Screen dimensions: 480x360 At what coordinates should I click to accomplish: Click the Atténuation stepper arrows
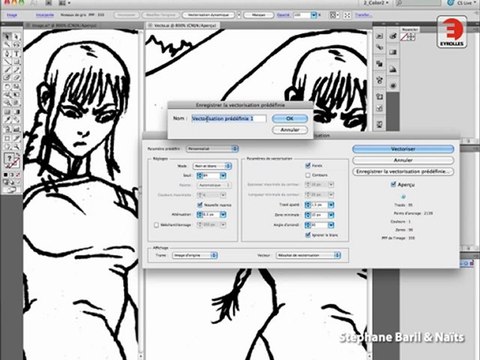tap(200, 215)
